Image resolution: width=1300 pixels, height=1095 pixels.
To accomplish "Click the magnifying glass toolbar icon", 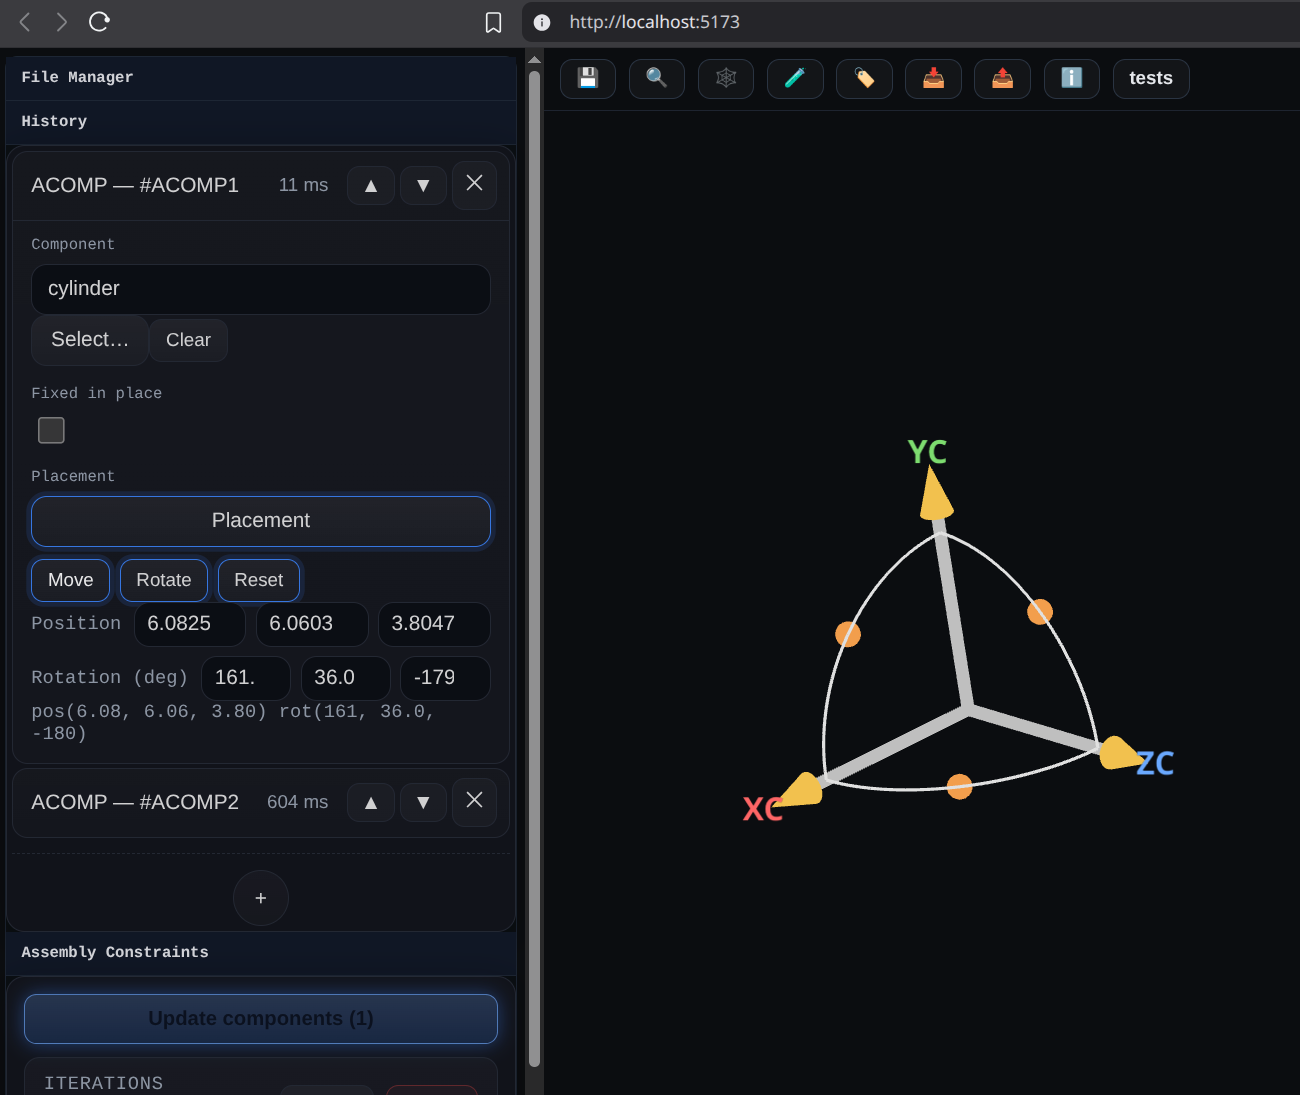I will [657, 78].
